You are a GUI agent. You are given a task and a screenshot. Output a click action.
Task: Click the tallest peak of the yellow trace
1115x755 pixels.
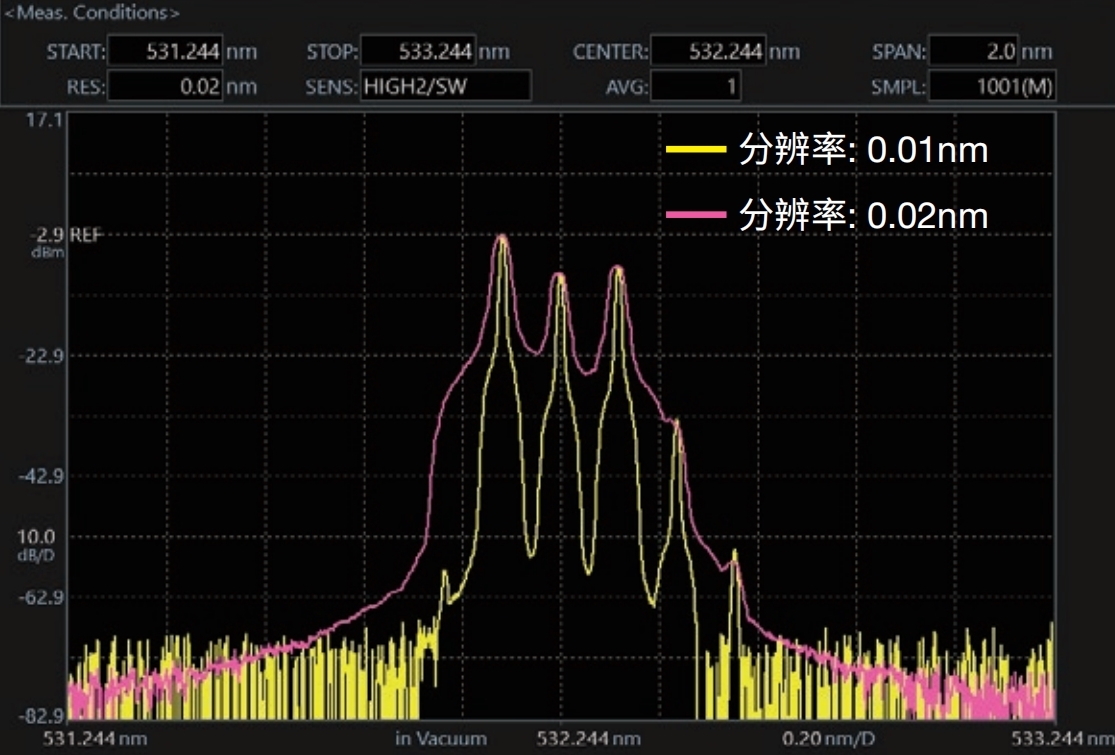point(504,238)
